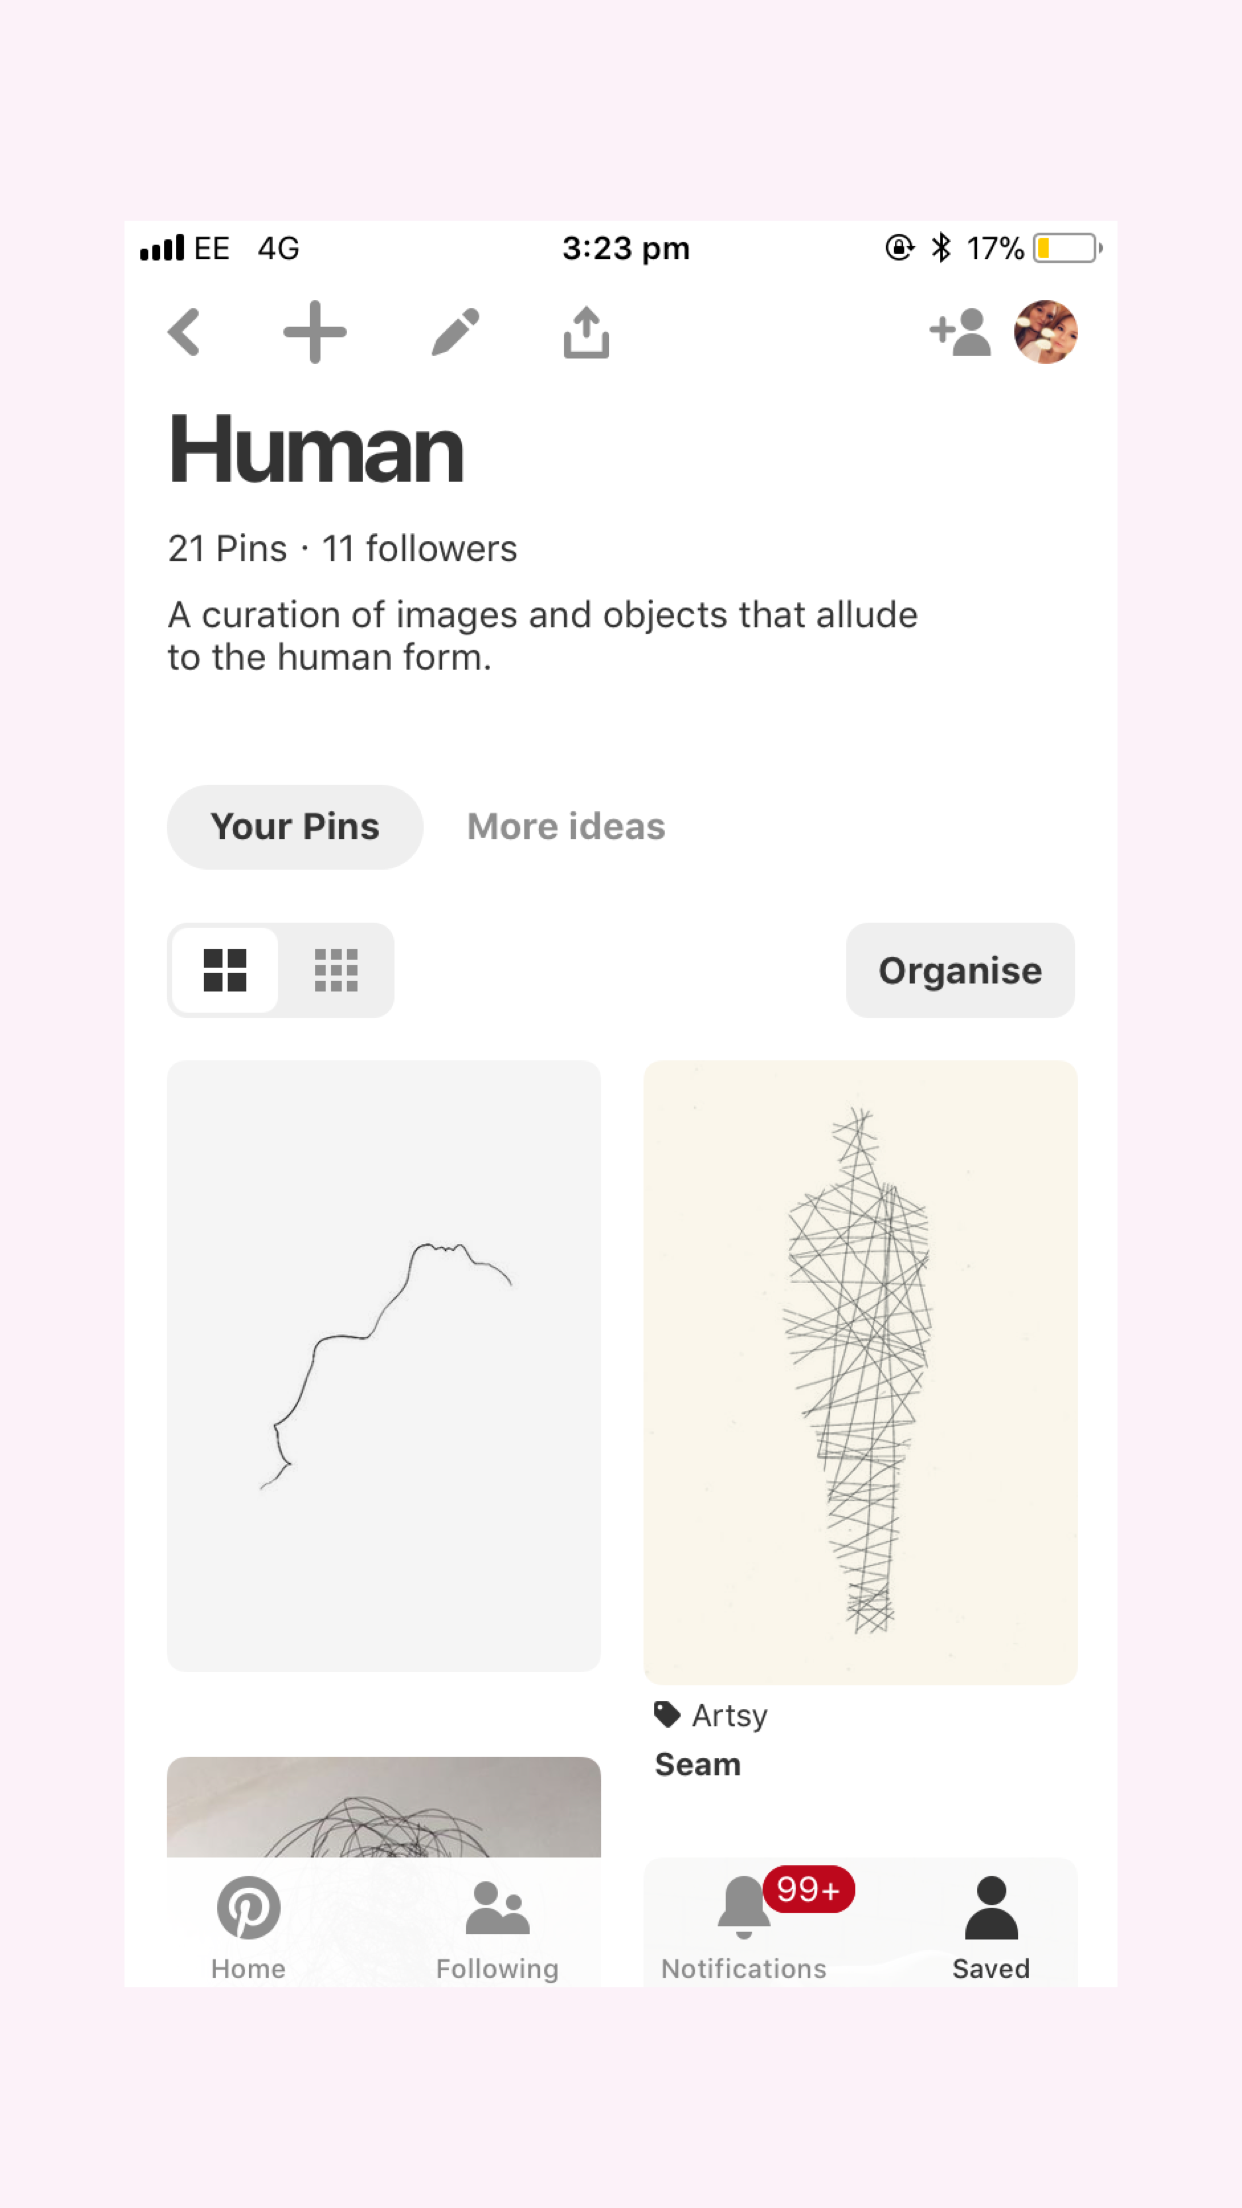The image size is (1242, 2208).
Task: Invite collaborators with add-person icon
Action: (x=960, y=332)
